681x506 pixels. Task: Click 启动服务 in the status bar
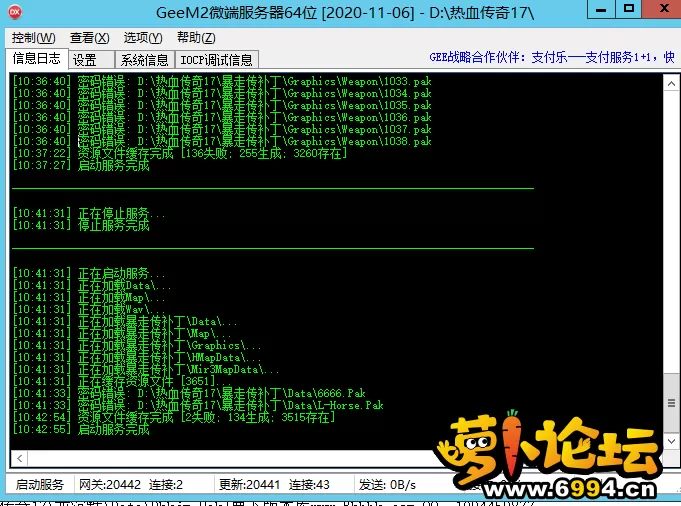tap(40, 485)
